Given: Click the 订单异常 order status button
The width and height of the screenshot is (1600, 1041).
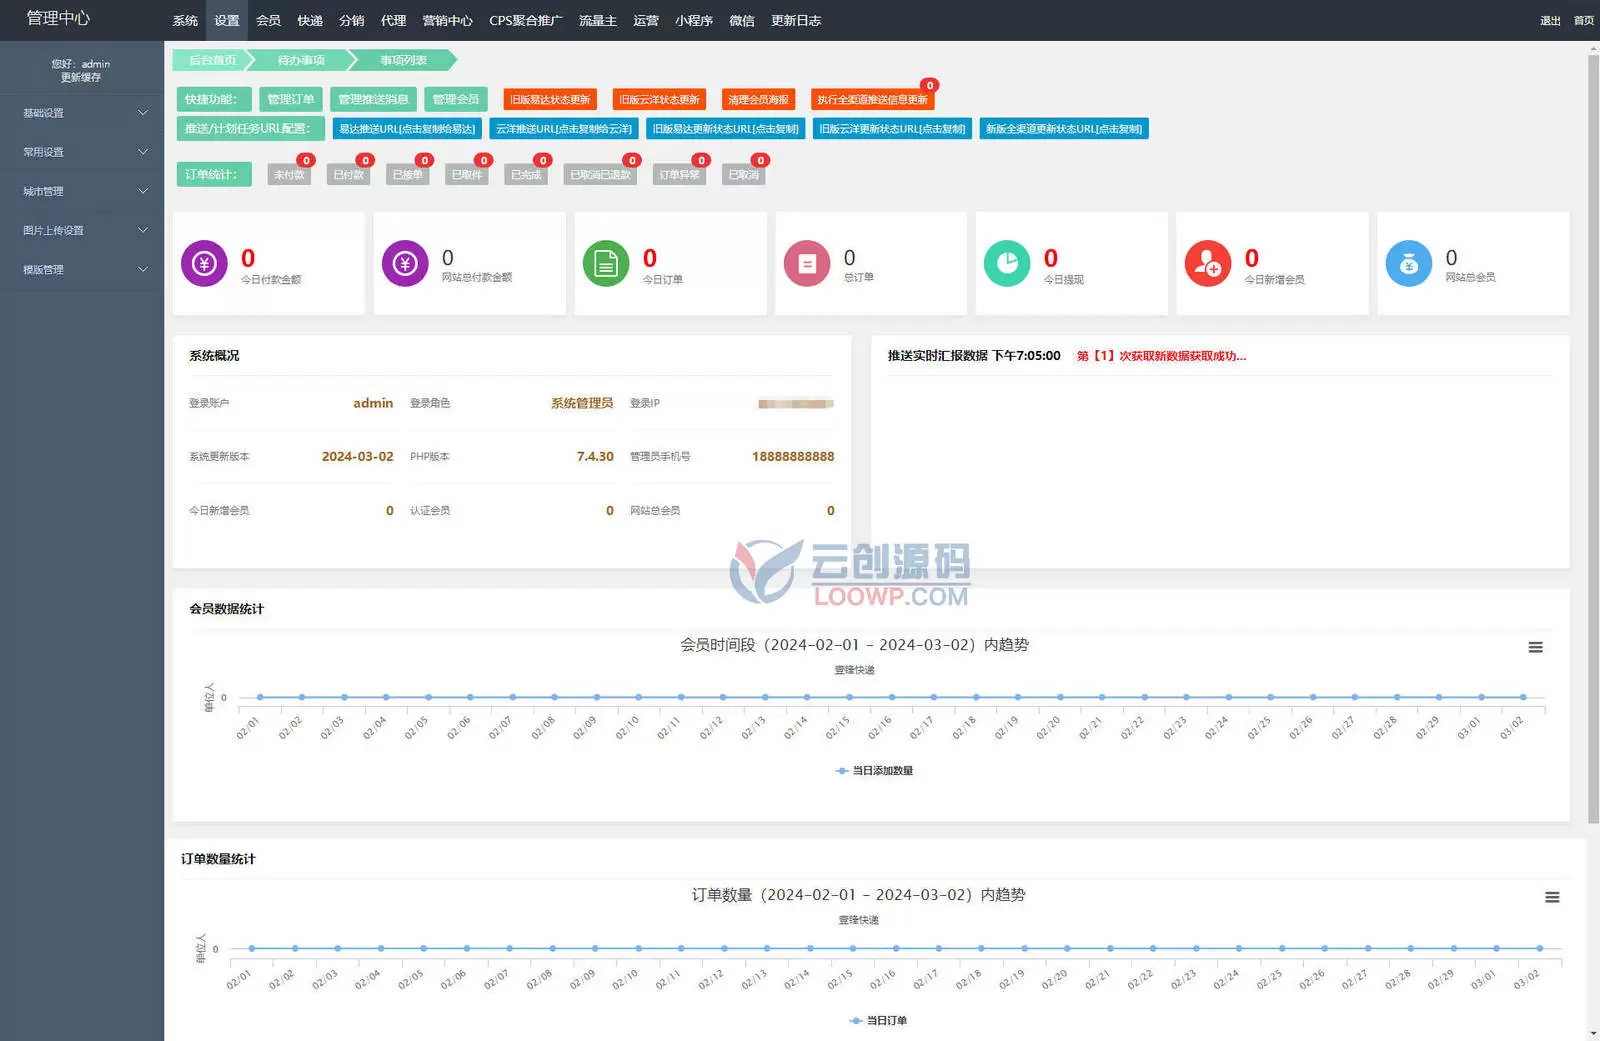Looking at the screenshot, I should point(680,174).
